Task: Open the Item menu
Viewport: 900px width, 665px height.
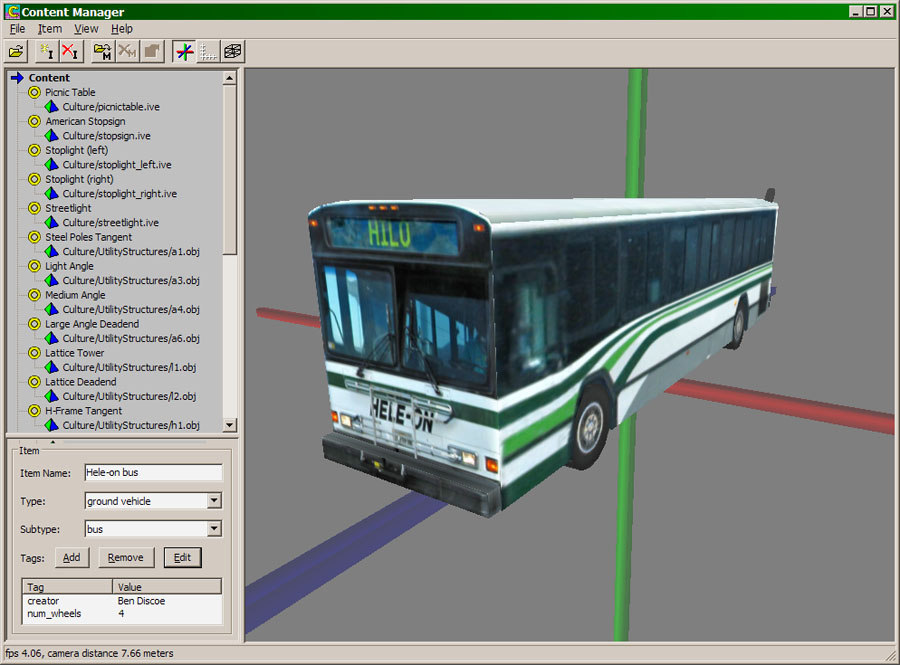Action: (x=50, y=29)
